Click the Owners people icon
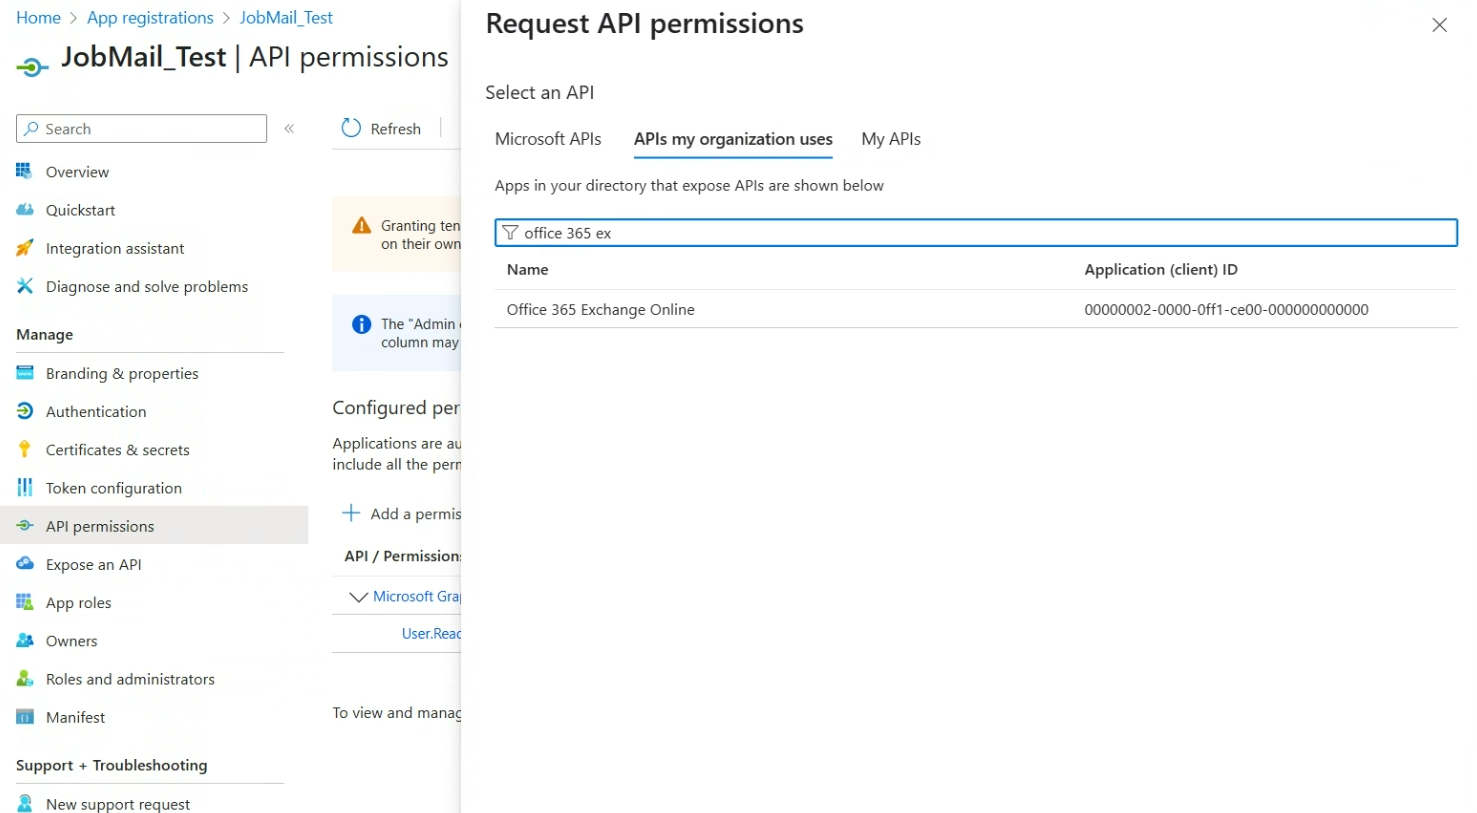The height and width of the screenshot is (813, 1477). click(x=25, y=640)
